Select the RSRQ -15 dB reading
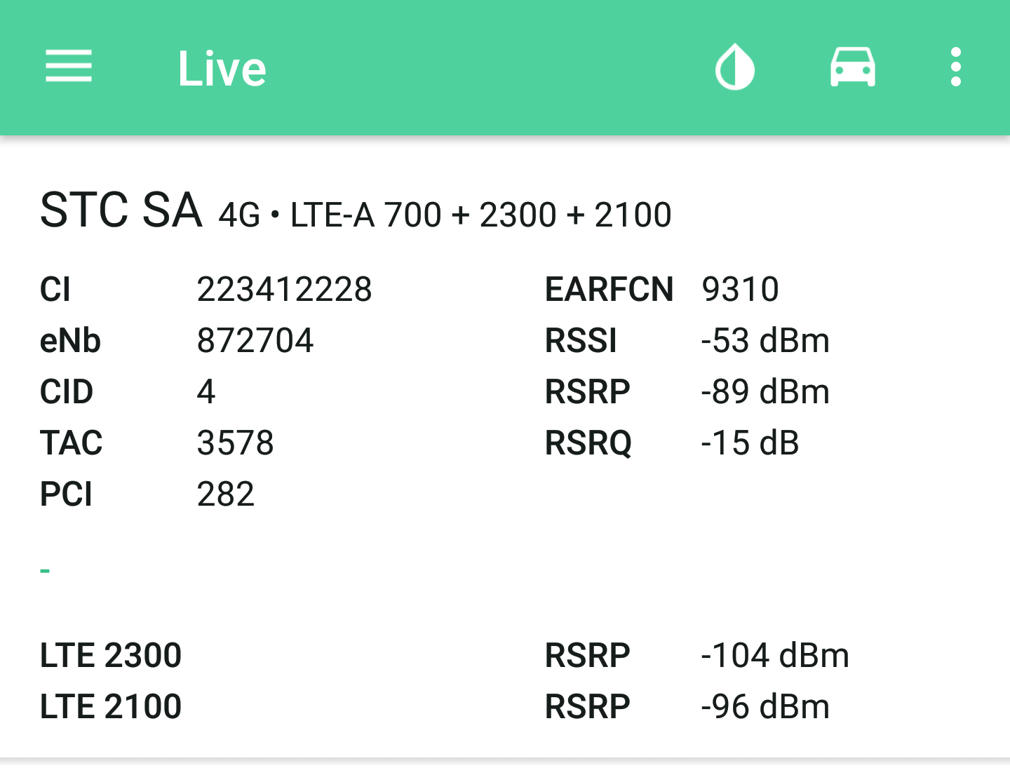 pyautogui.click(x=750, y=443)
